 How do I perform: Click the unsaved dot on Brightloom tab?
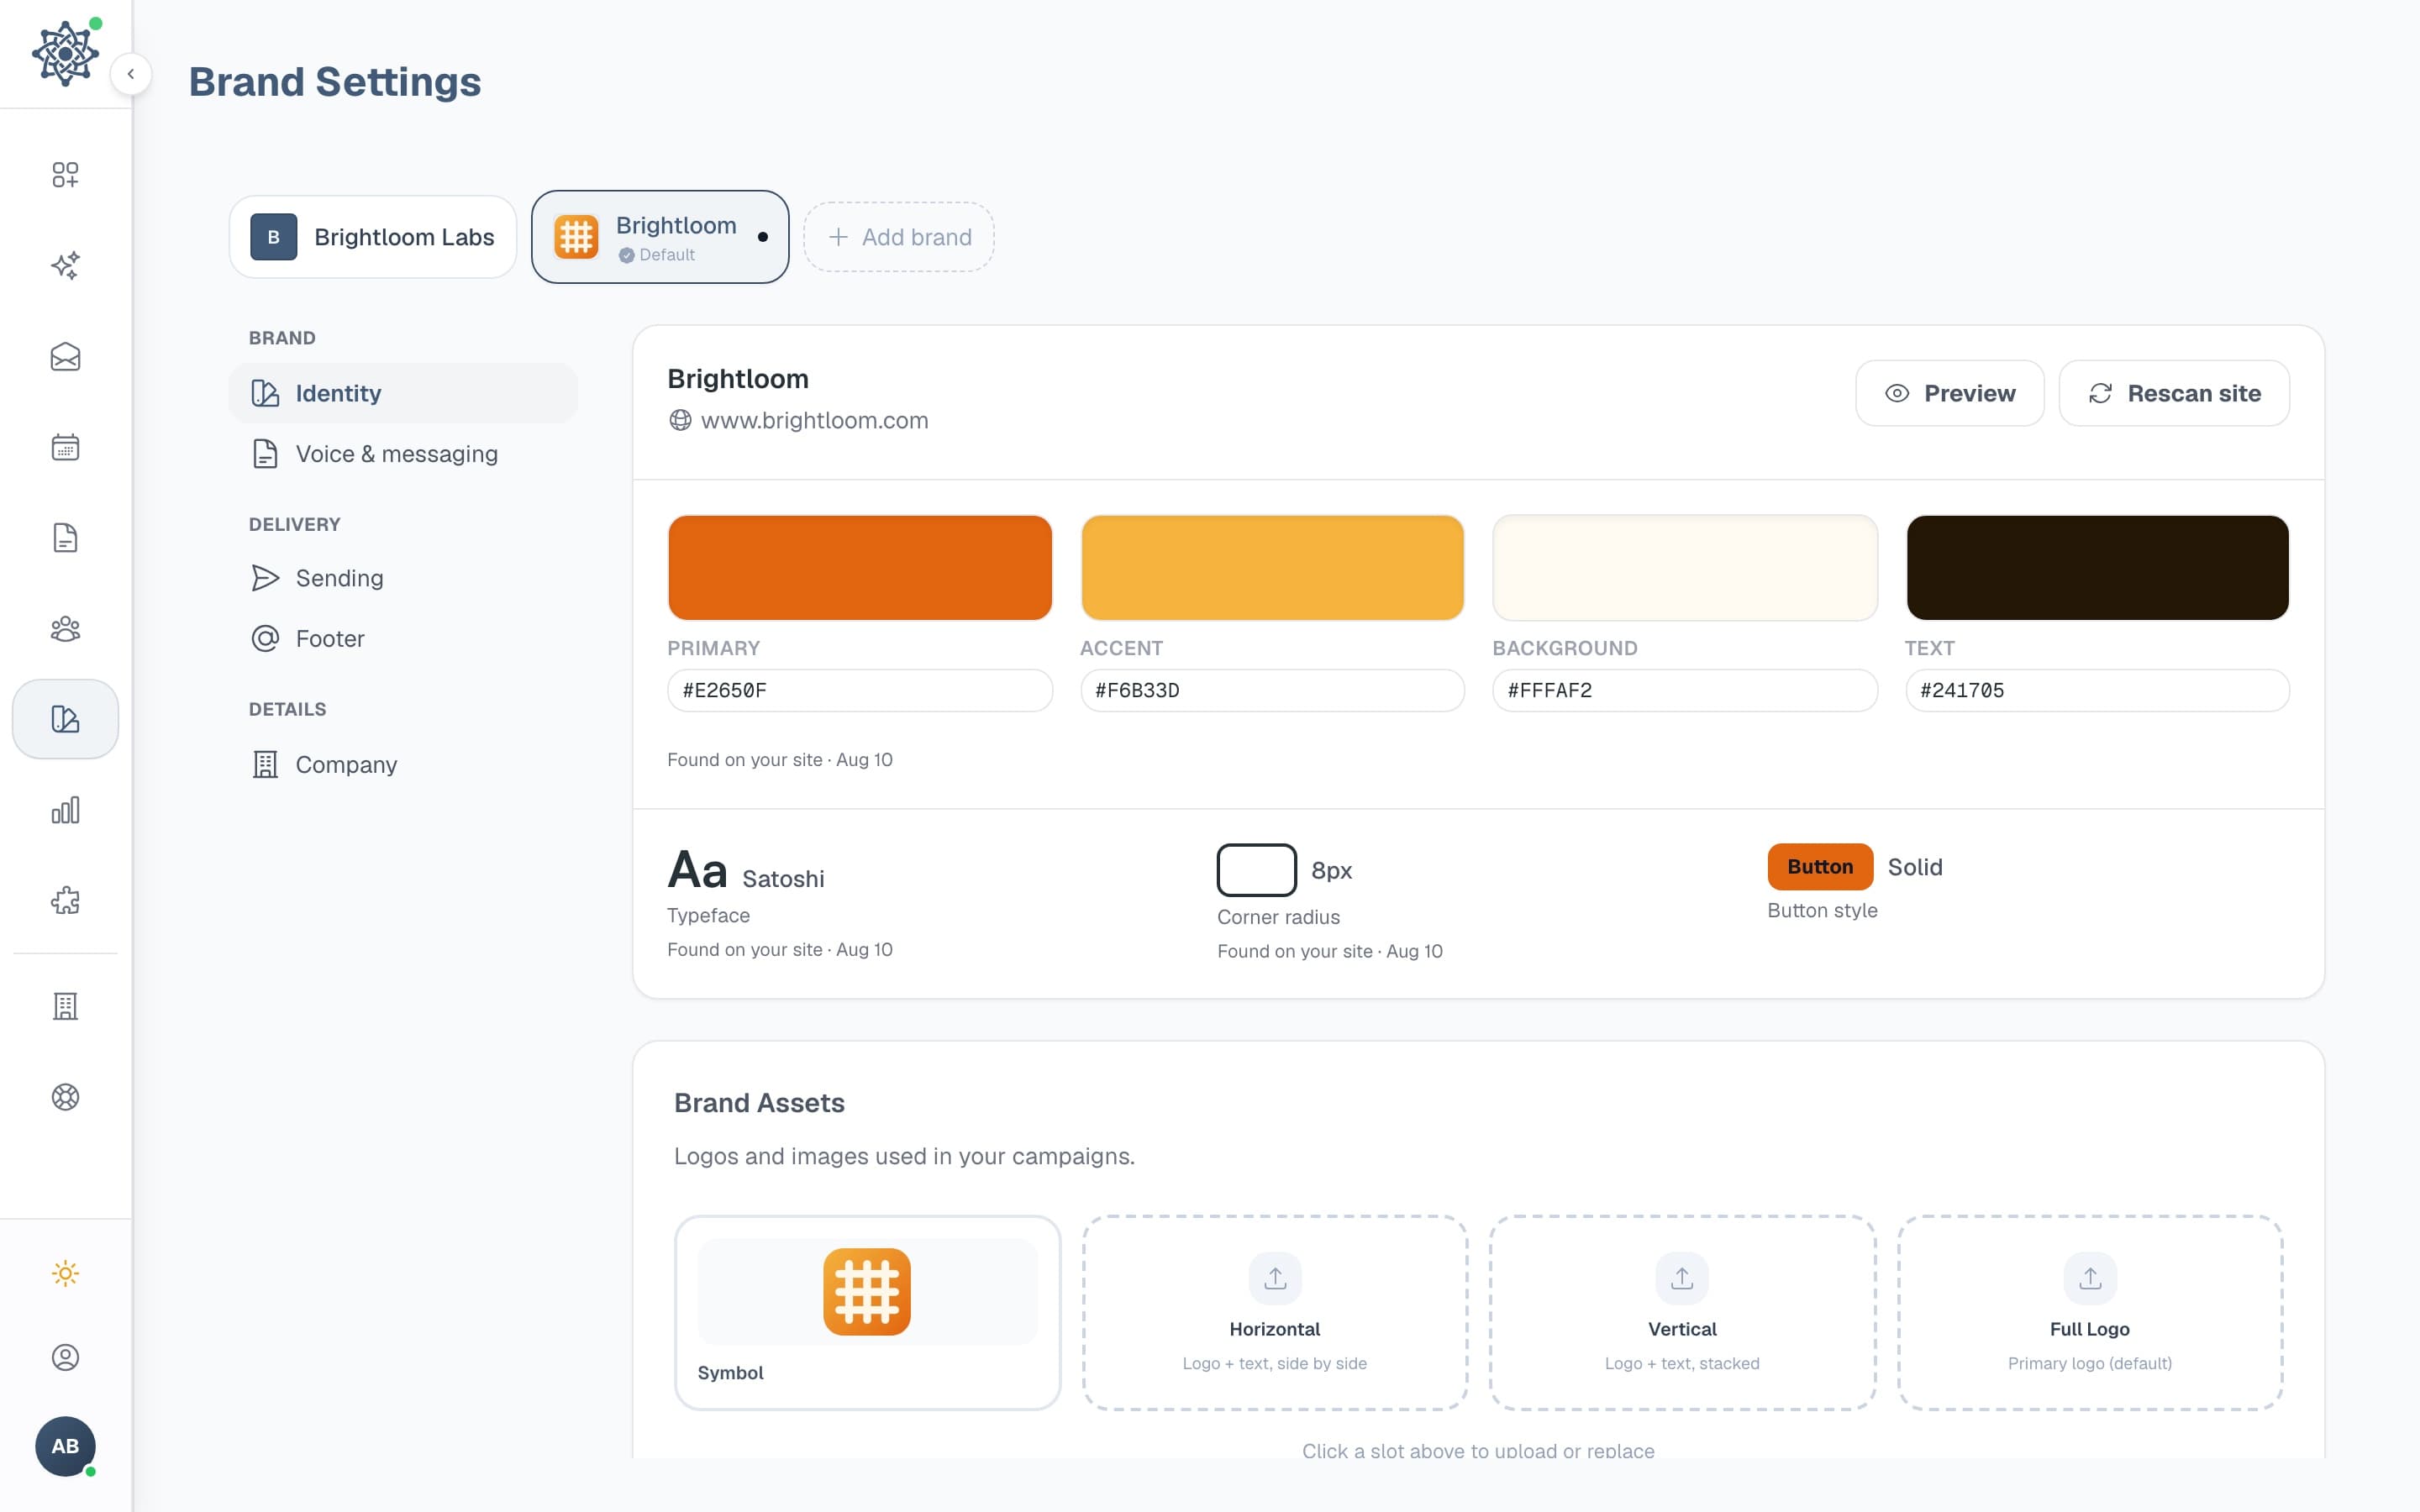coord(763,237)
